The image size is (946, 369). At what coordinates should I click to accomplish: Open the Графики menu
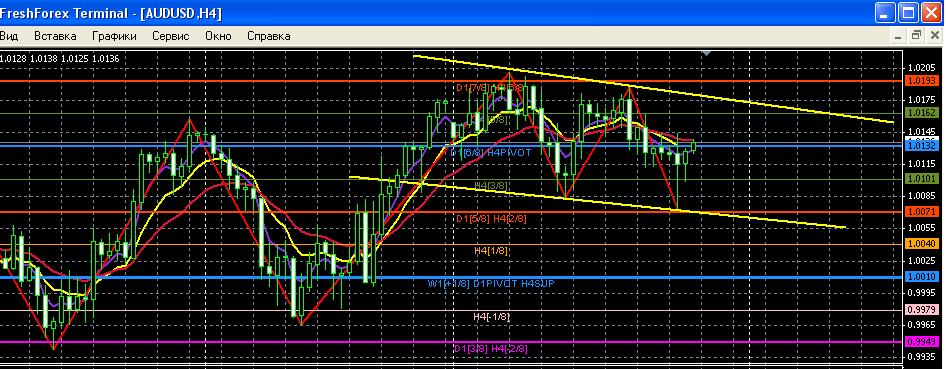[114, 36]
